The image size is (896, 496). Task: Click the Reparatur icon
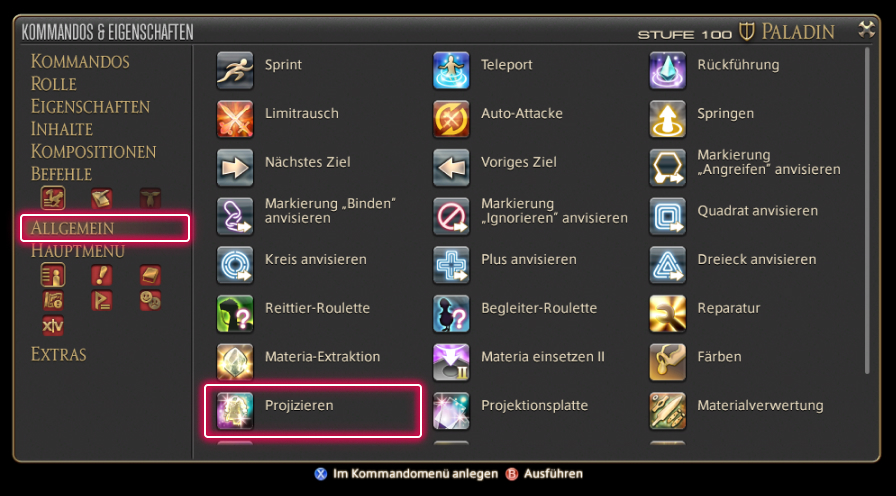click(667, 314)
